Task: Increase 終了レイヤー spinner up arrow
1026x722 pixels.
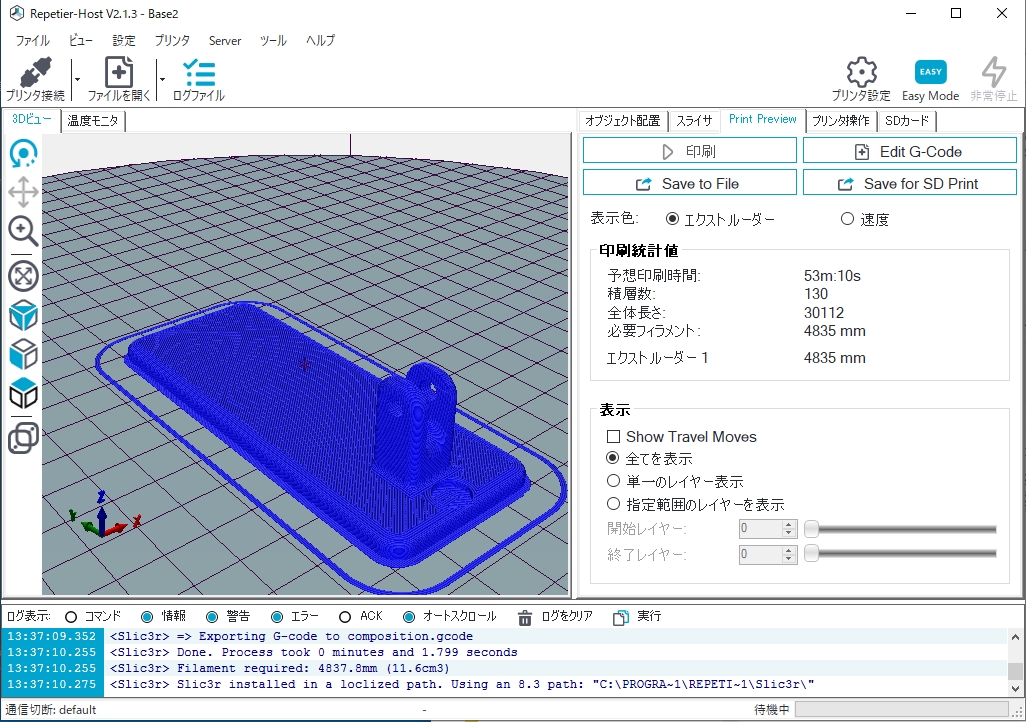Action: [x=788, y=551]
